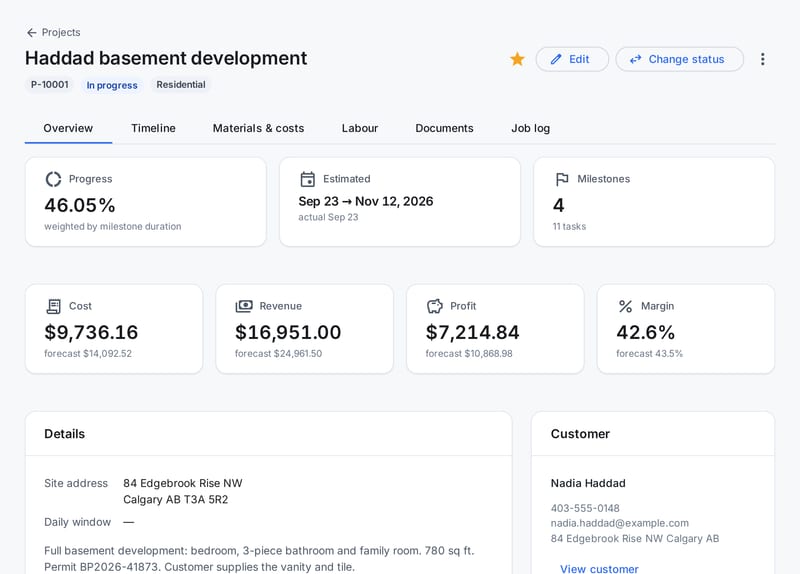
Task: Click the email nadia.haddad@example.com
Action: click(619, 523)
